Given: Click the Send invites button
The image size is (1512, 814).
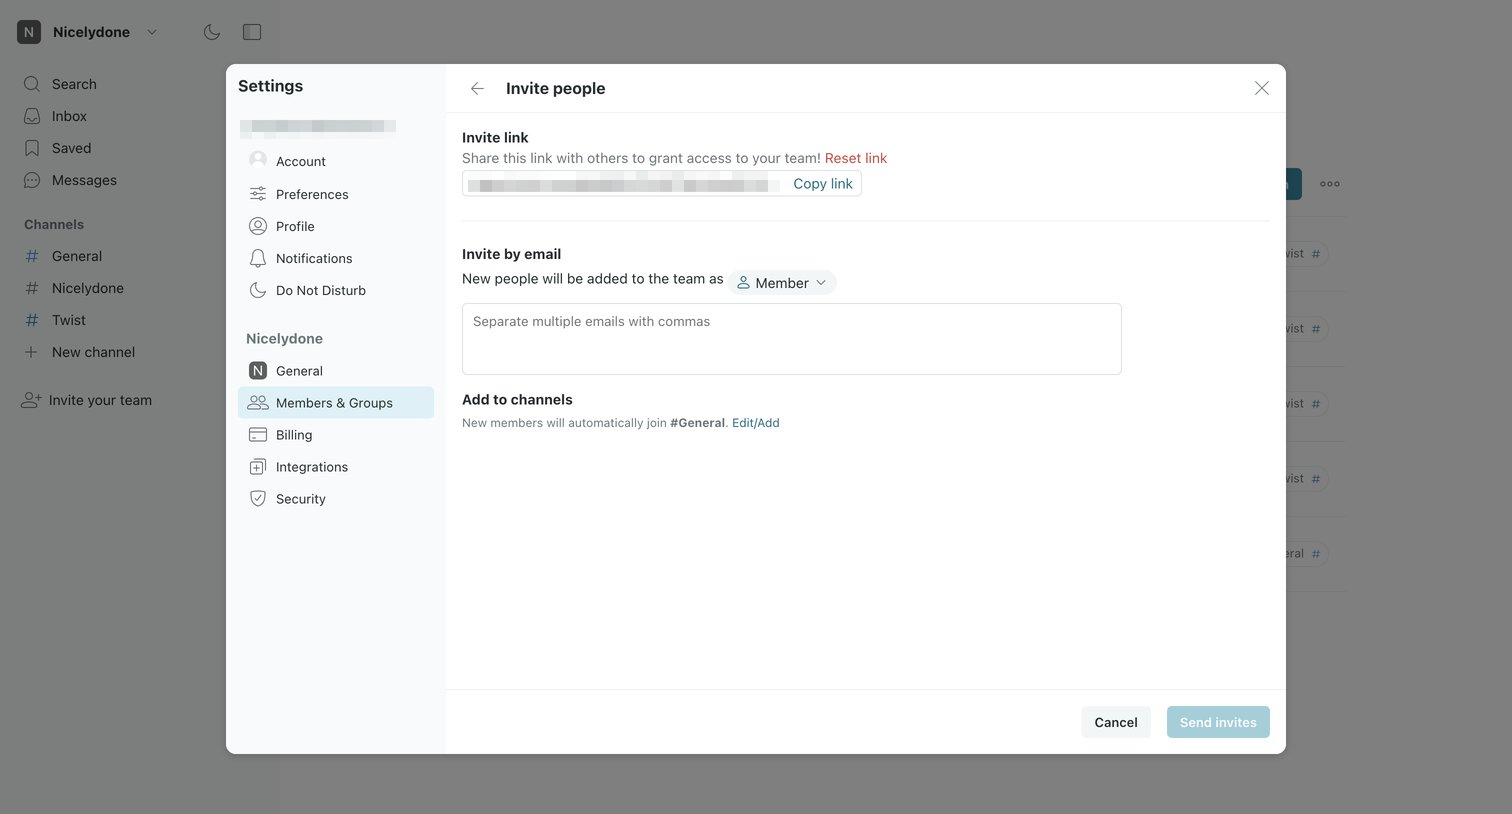Looking at the screenshot, I should pos(1218,722).
